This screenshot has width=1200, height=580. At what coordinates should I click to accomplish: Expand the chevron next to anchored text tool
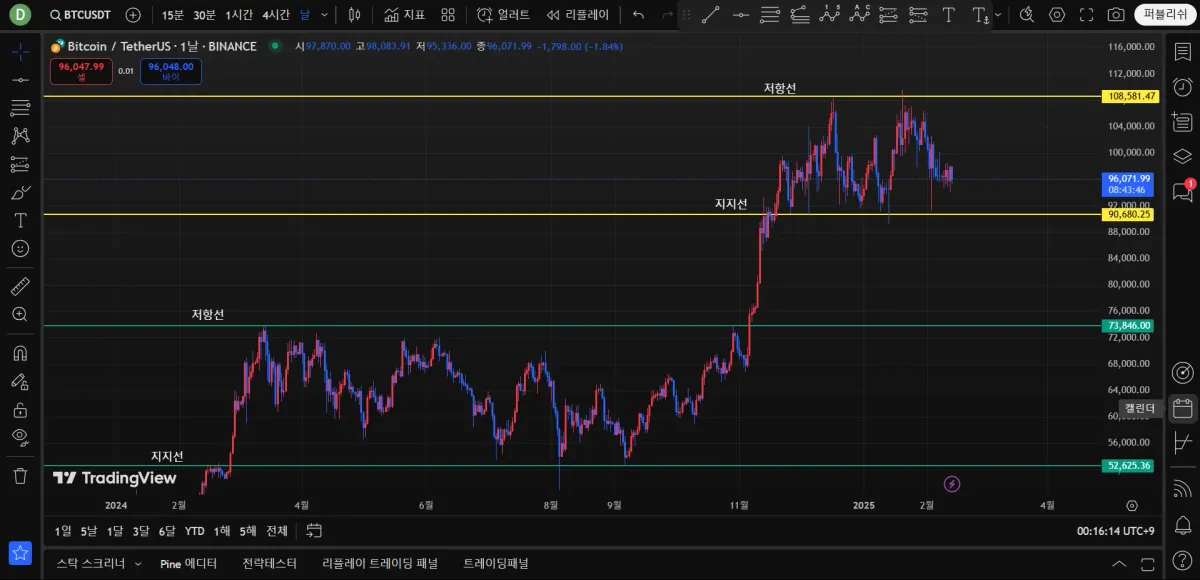pos(997,17)
